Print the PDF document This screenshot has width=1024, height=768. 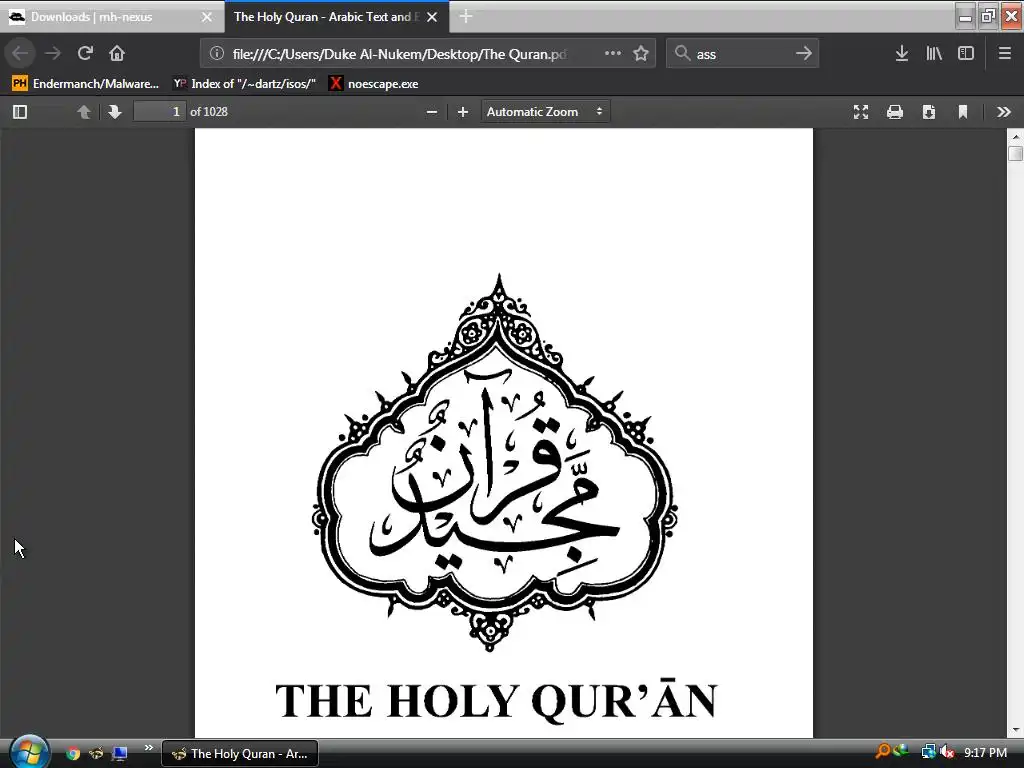tap(895, 112)
